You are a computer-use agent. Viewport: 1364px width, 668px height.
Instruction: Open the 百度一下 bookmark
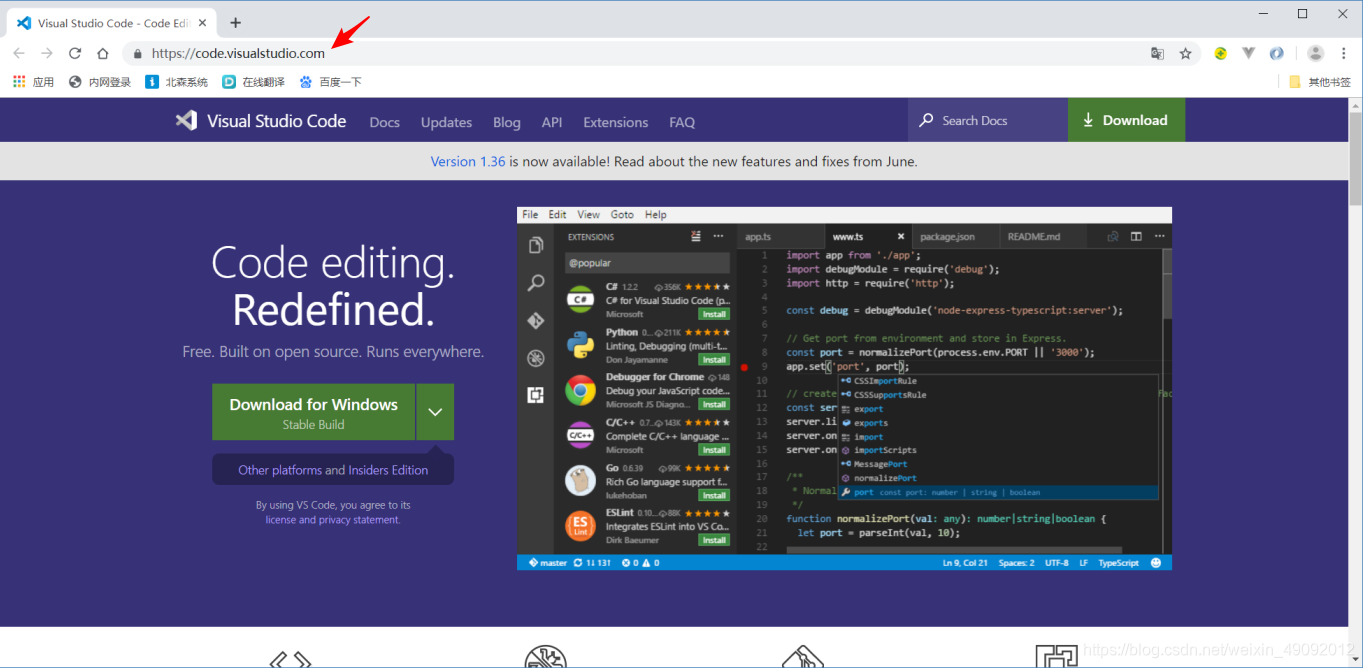click(x=331, y=82)
